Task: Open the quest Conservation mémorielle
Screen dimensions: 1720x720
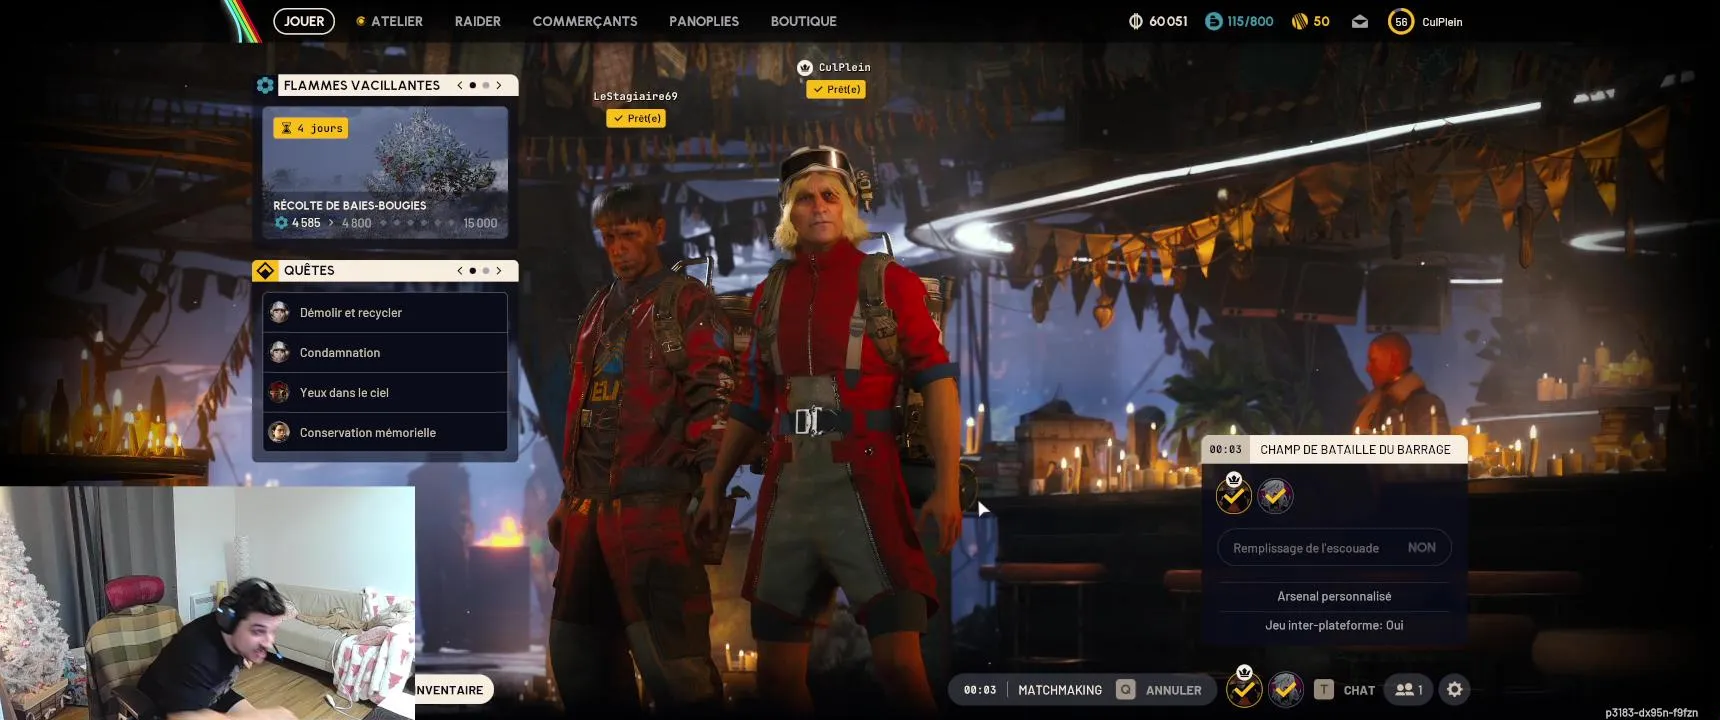Action: [385, 433]
